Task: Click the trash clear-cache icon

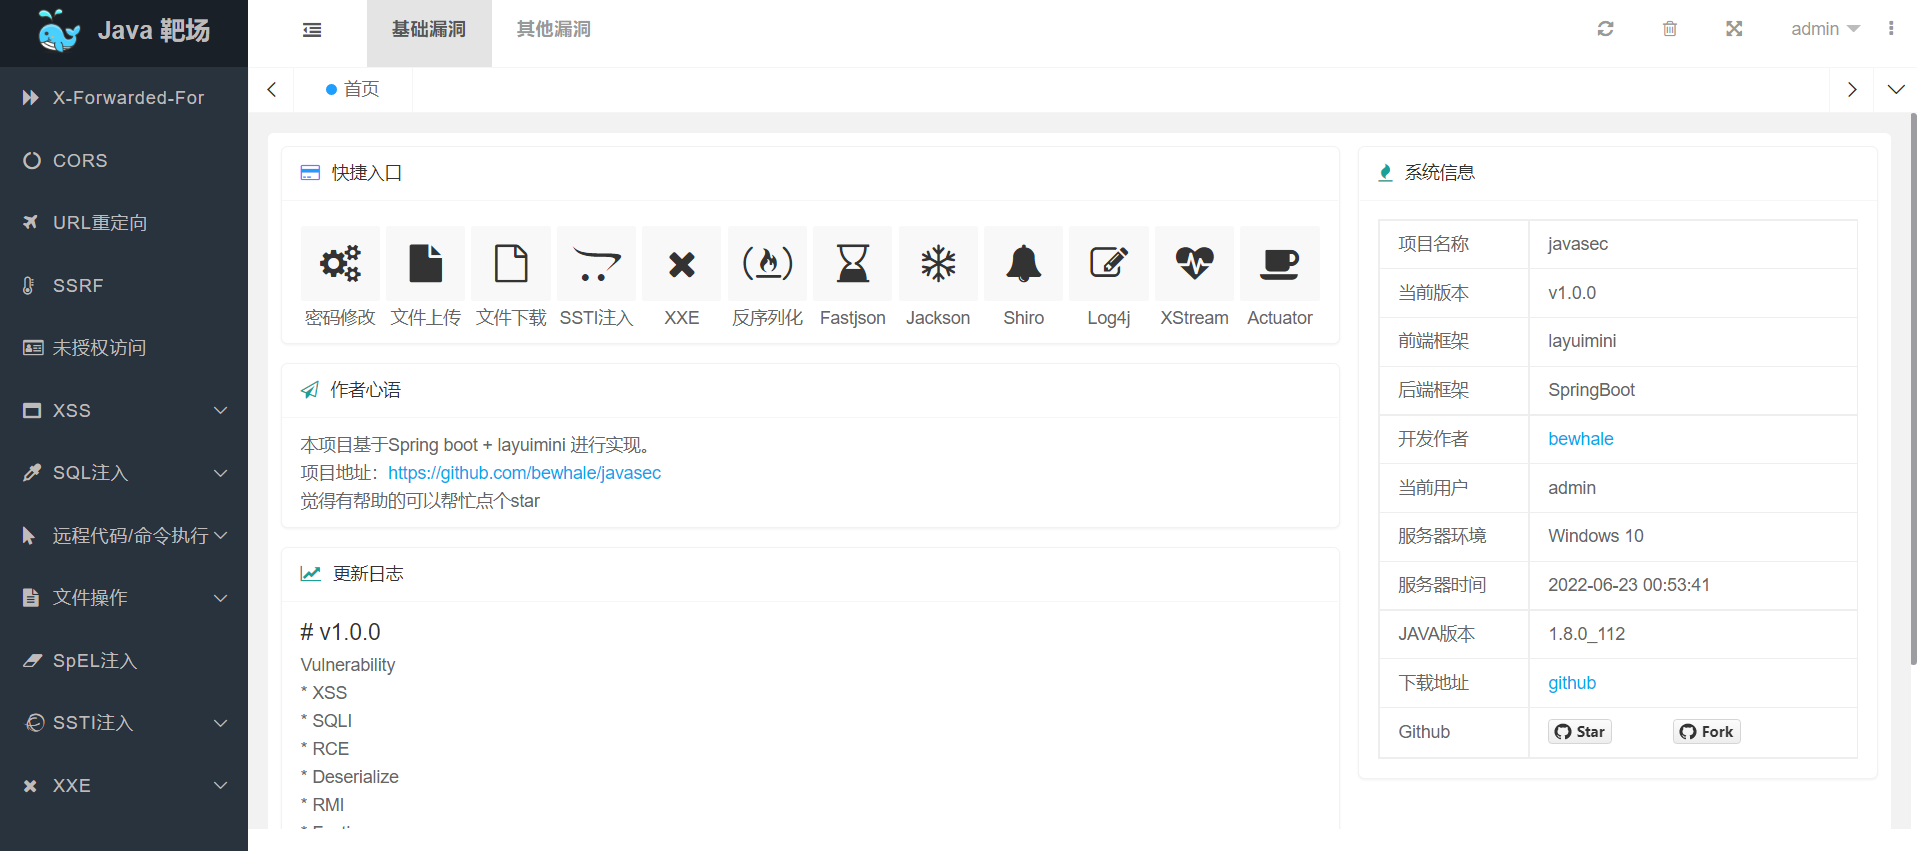Action: point(1670,29)
